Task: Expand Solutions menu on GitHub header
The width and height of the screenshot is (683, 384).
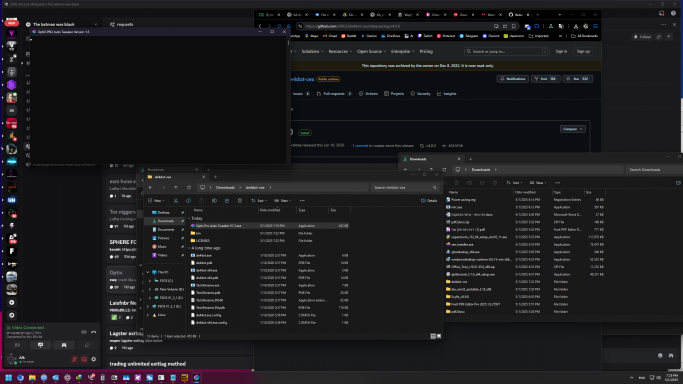Action: pyautogui.click(x=313, y=51)
